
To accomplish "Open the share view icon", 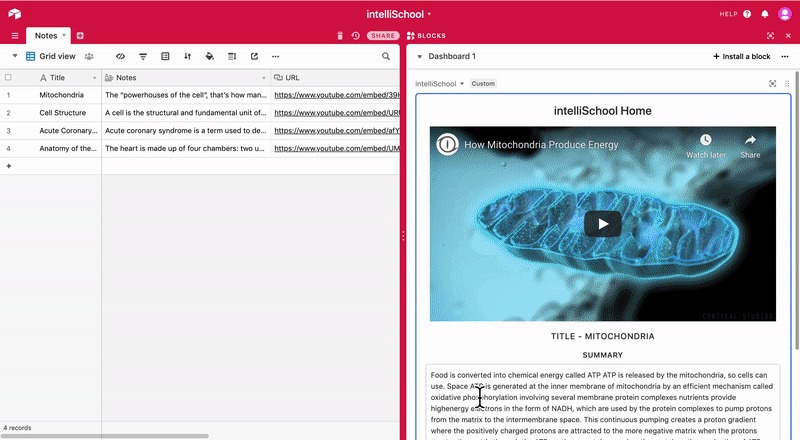I will tap(254, 56).
